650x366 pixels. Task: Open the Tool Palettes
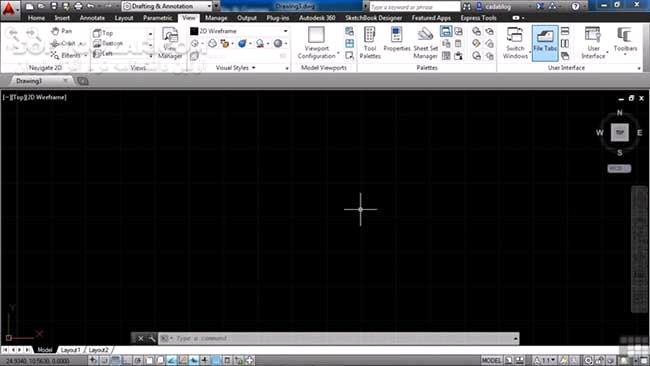pyautogui.click(x=370, y=43)
